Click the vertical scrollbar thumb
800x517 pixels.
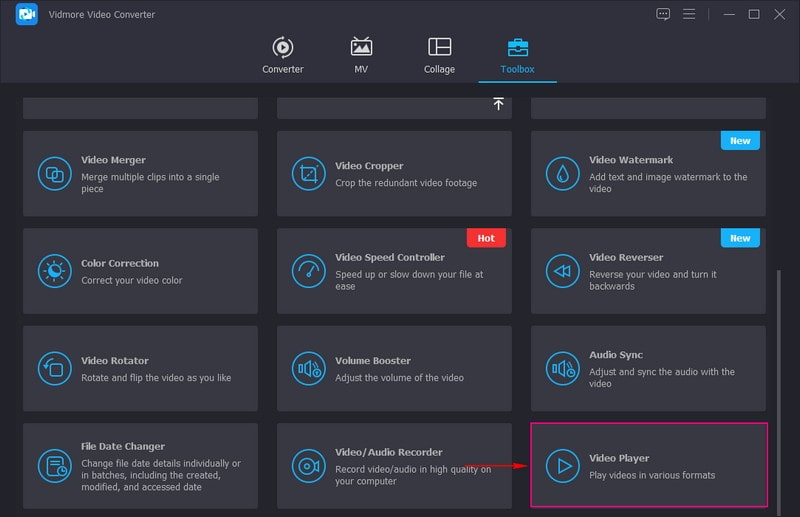point(779,390)
